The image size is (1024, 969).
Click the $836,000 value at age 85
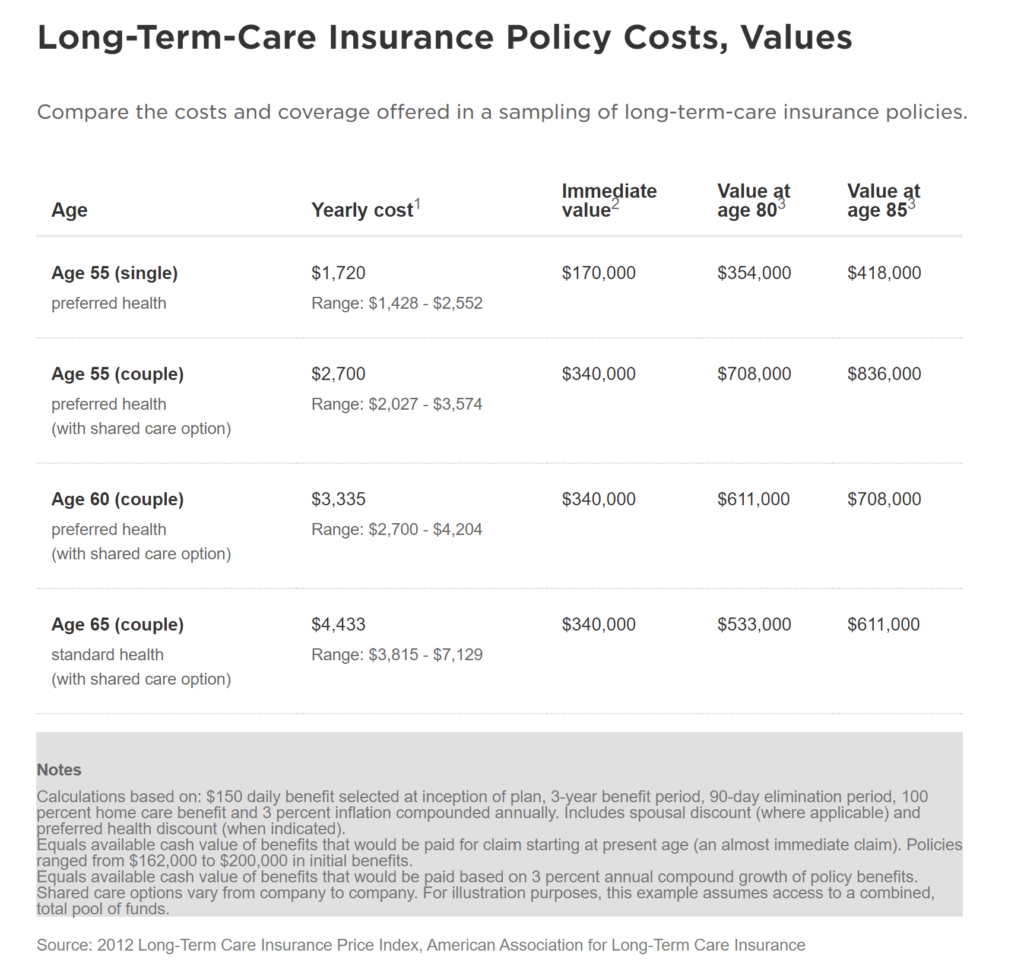tap(884, 374)
